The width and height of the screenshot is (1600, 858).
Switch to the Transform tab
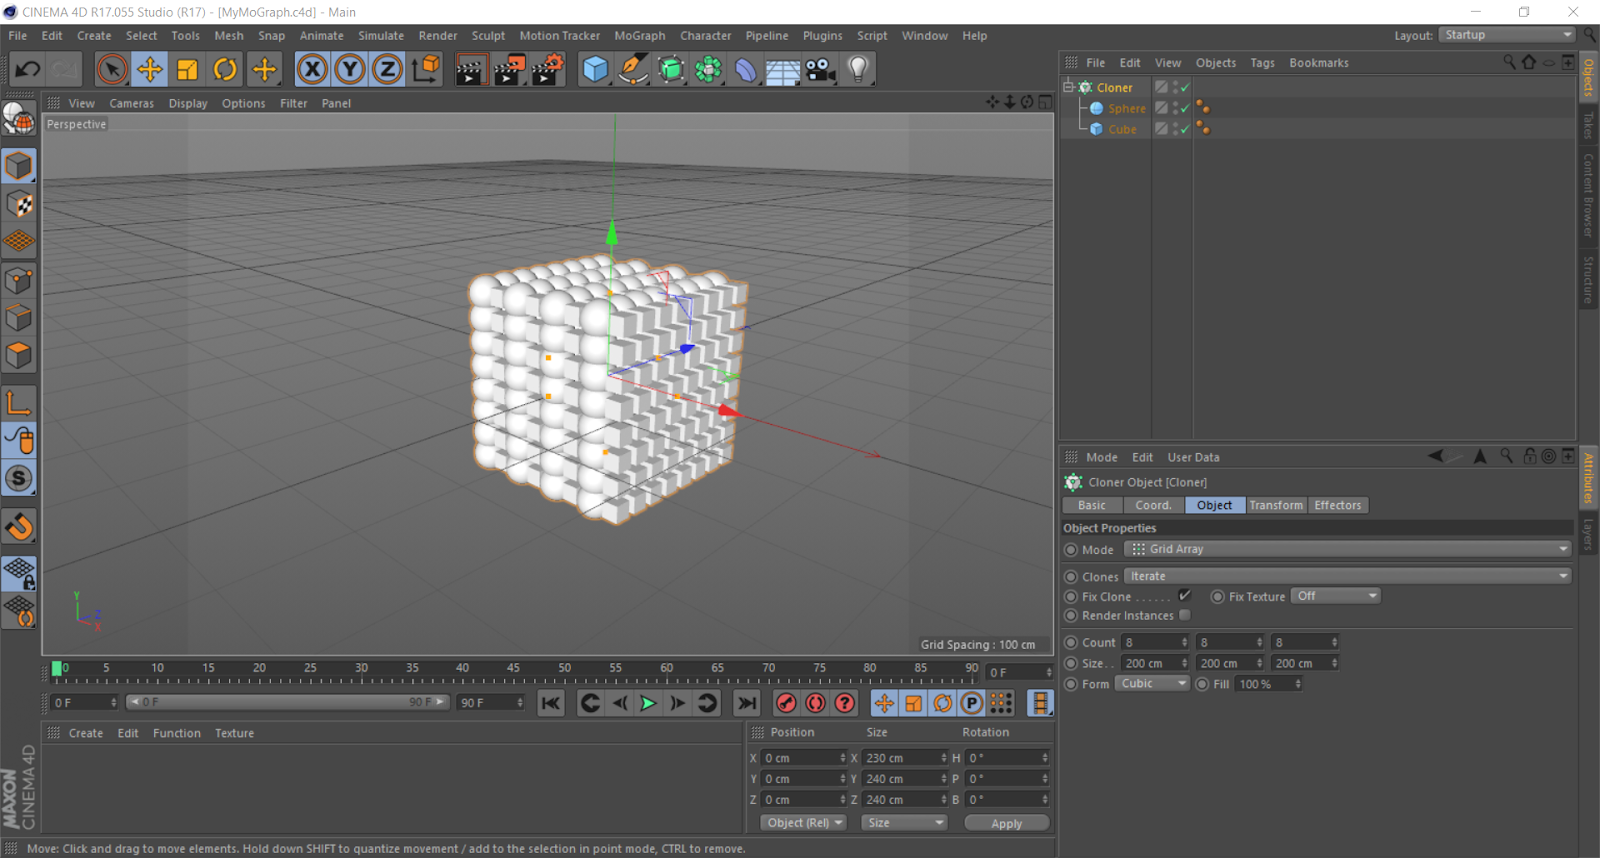(x=1276, y=505)
